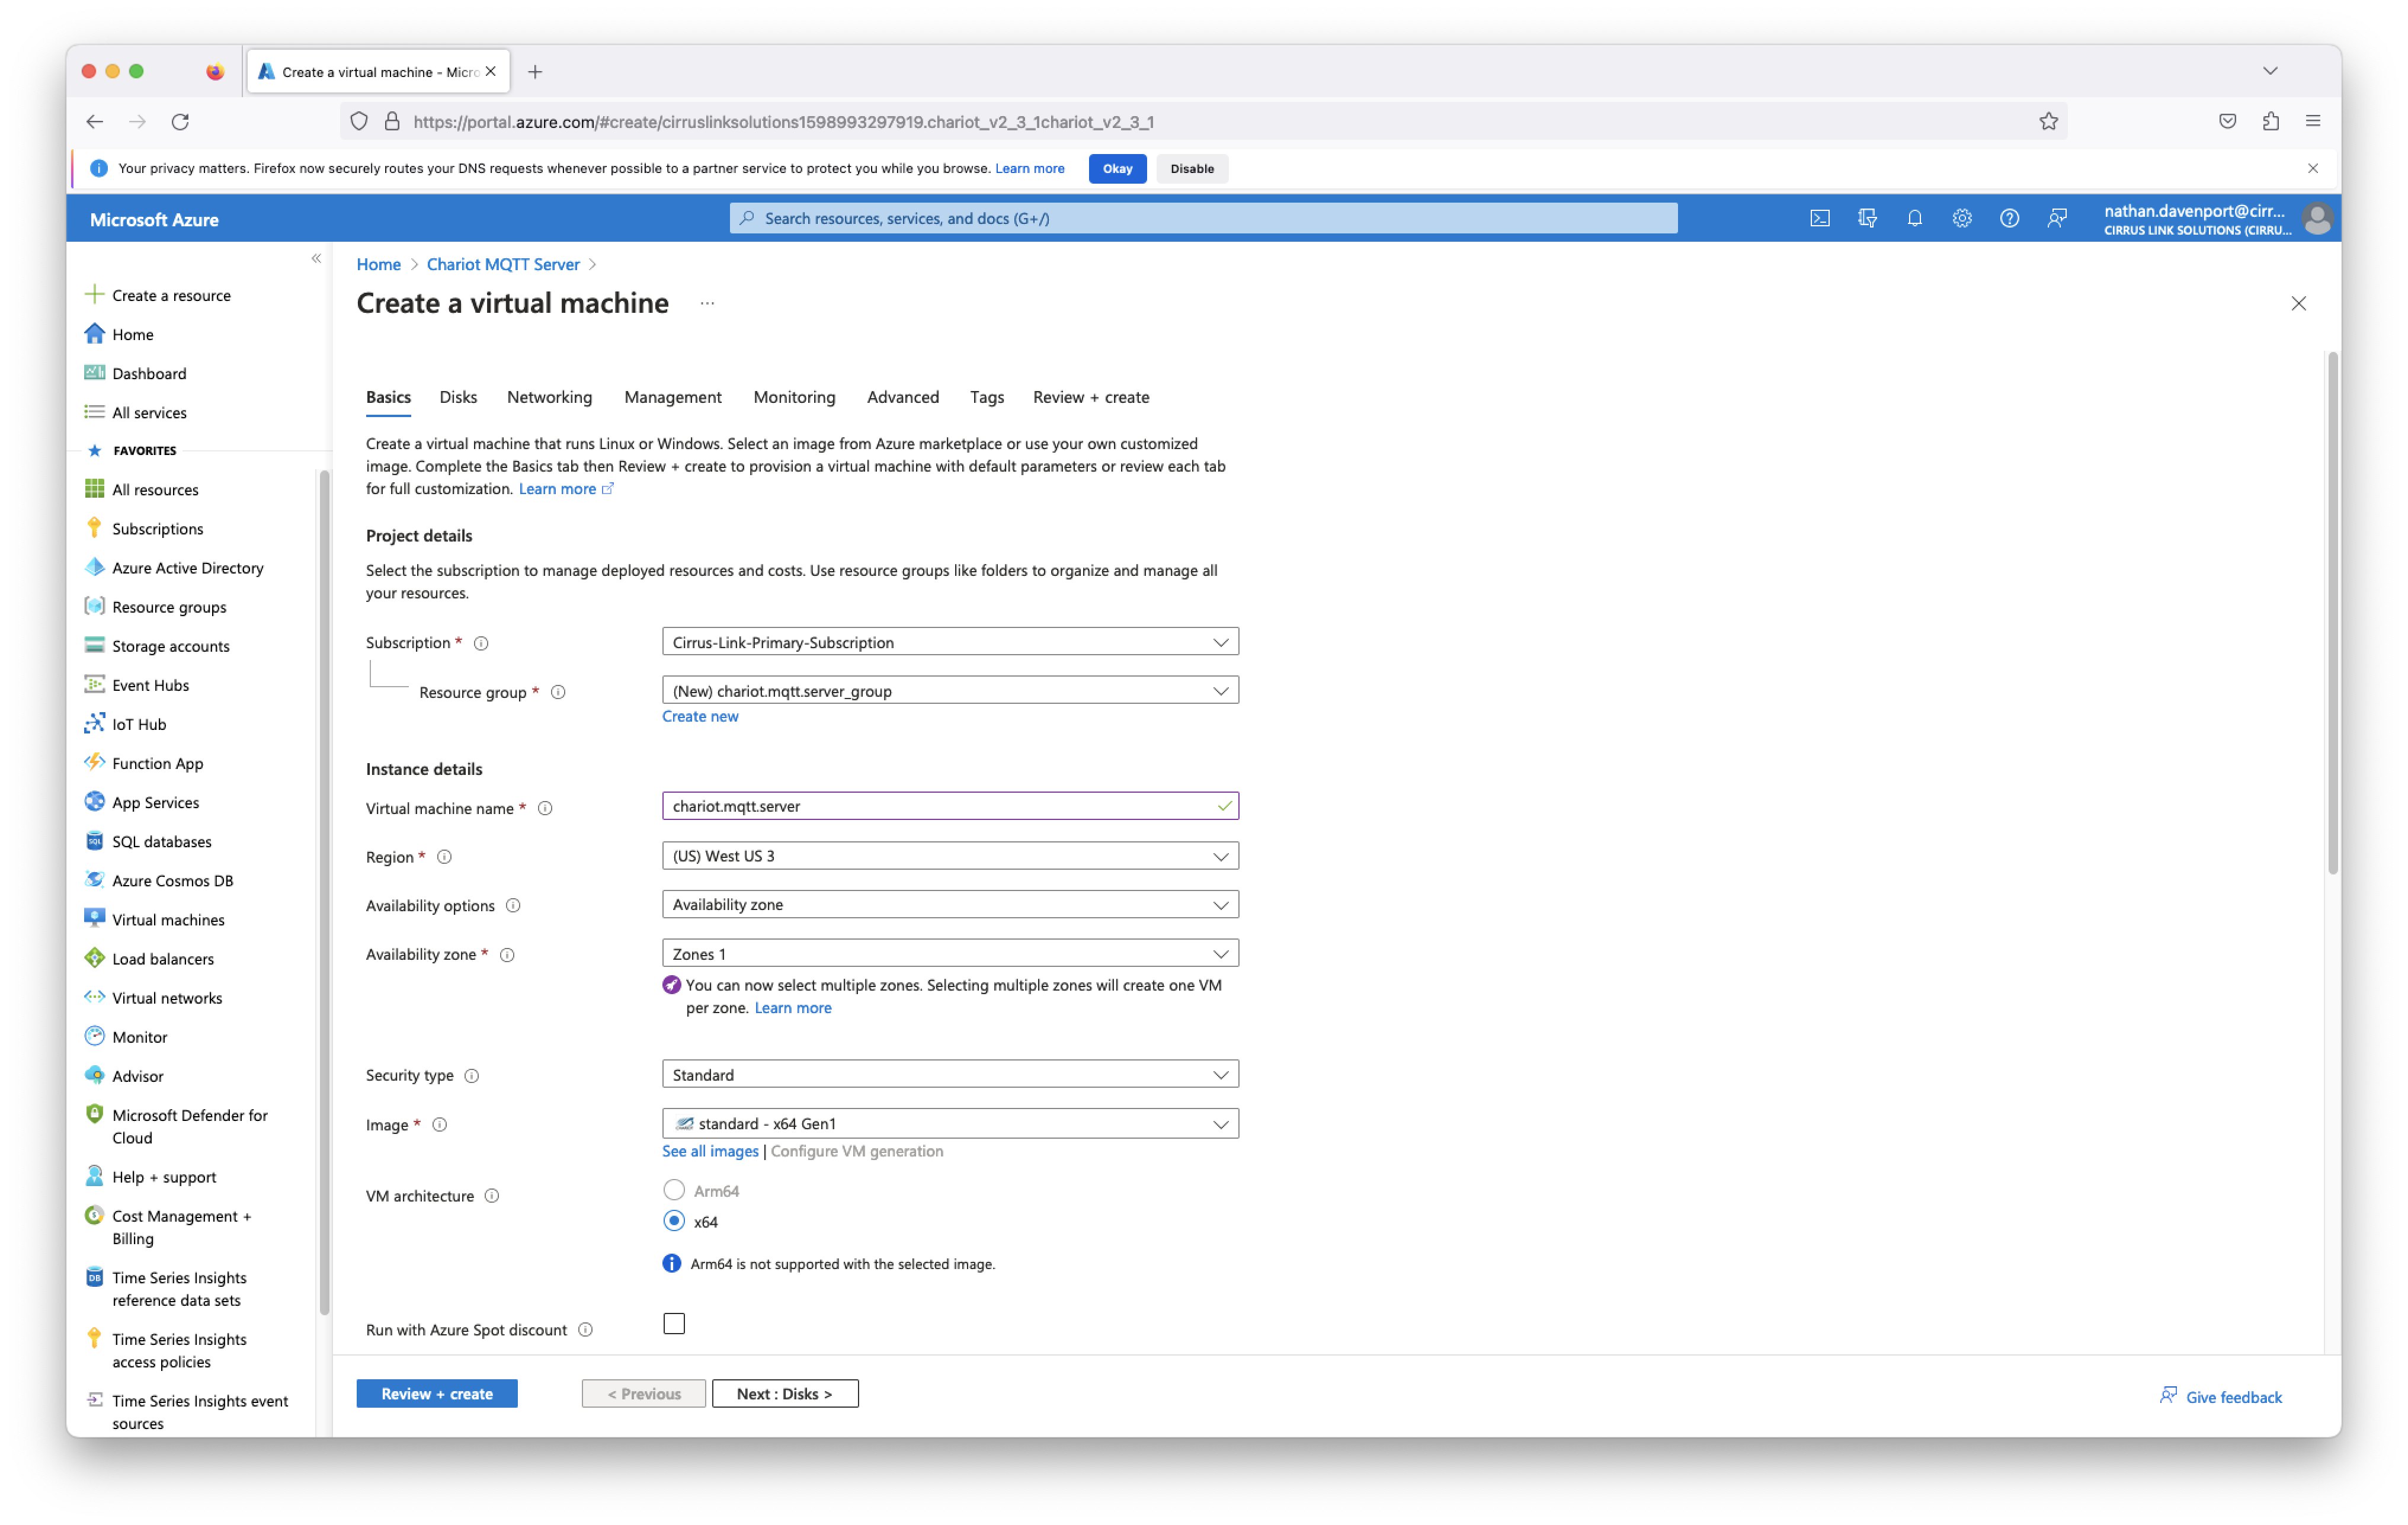Image resolution: width=2408 pixels, height=1525 pixels.
Task: Open the Firefox tab list chevron
Action: pos(2270,71)
